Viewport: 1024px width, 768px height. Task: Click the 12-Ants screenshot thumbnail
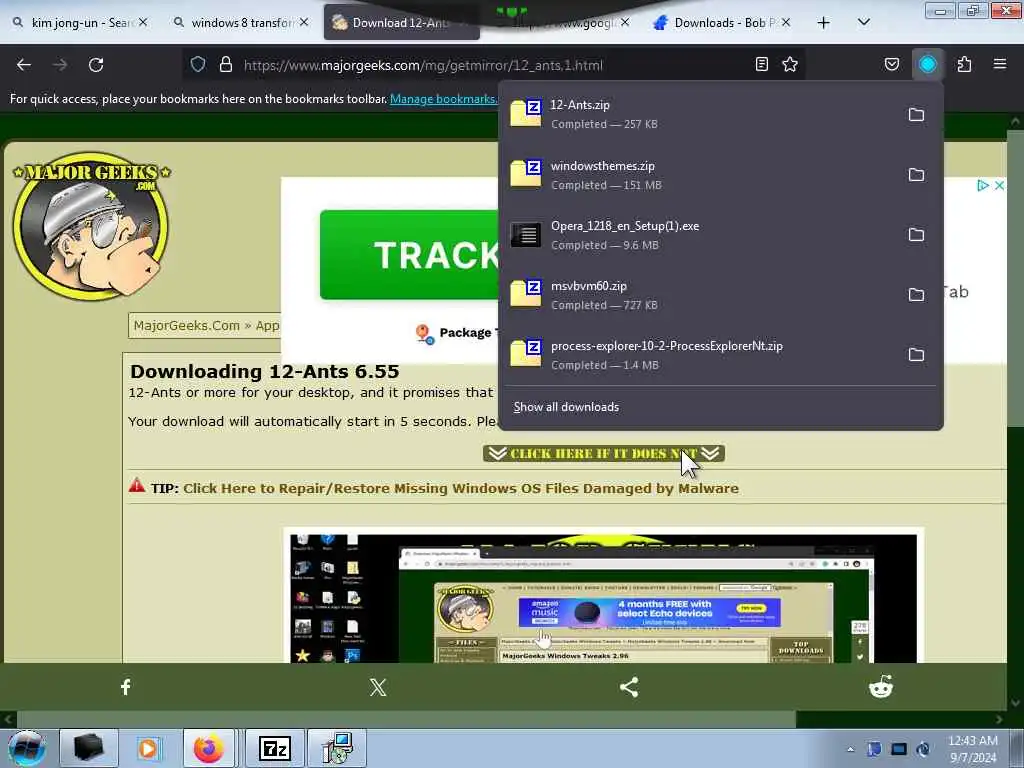click(x=603, y=598)
